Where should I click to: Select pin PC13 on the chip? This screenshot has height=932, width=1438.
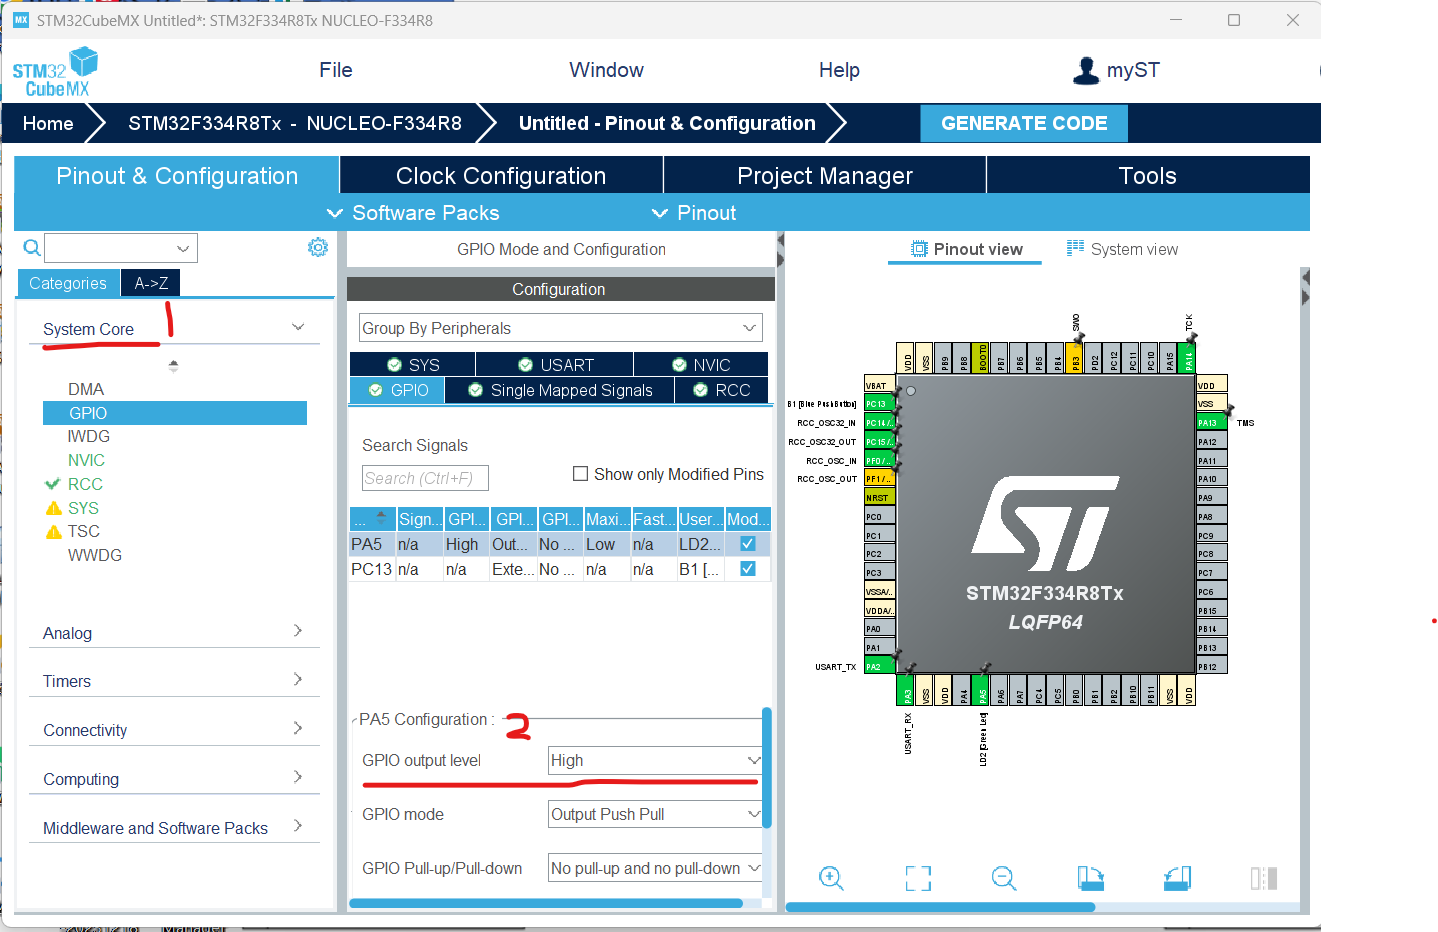(x=879, y=404)
